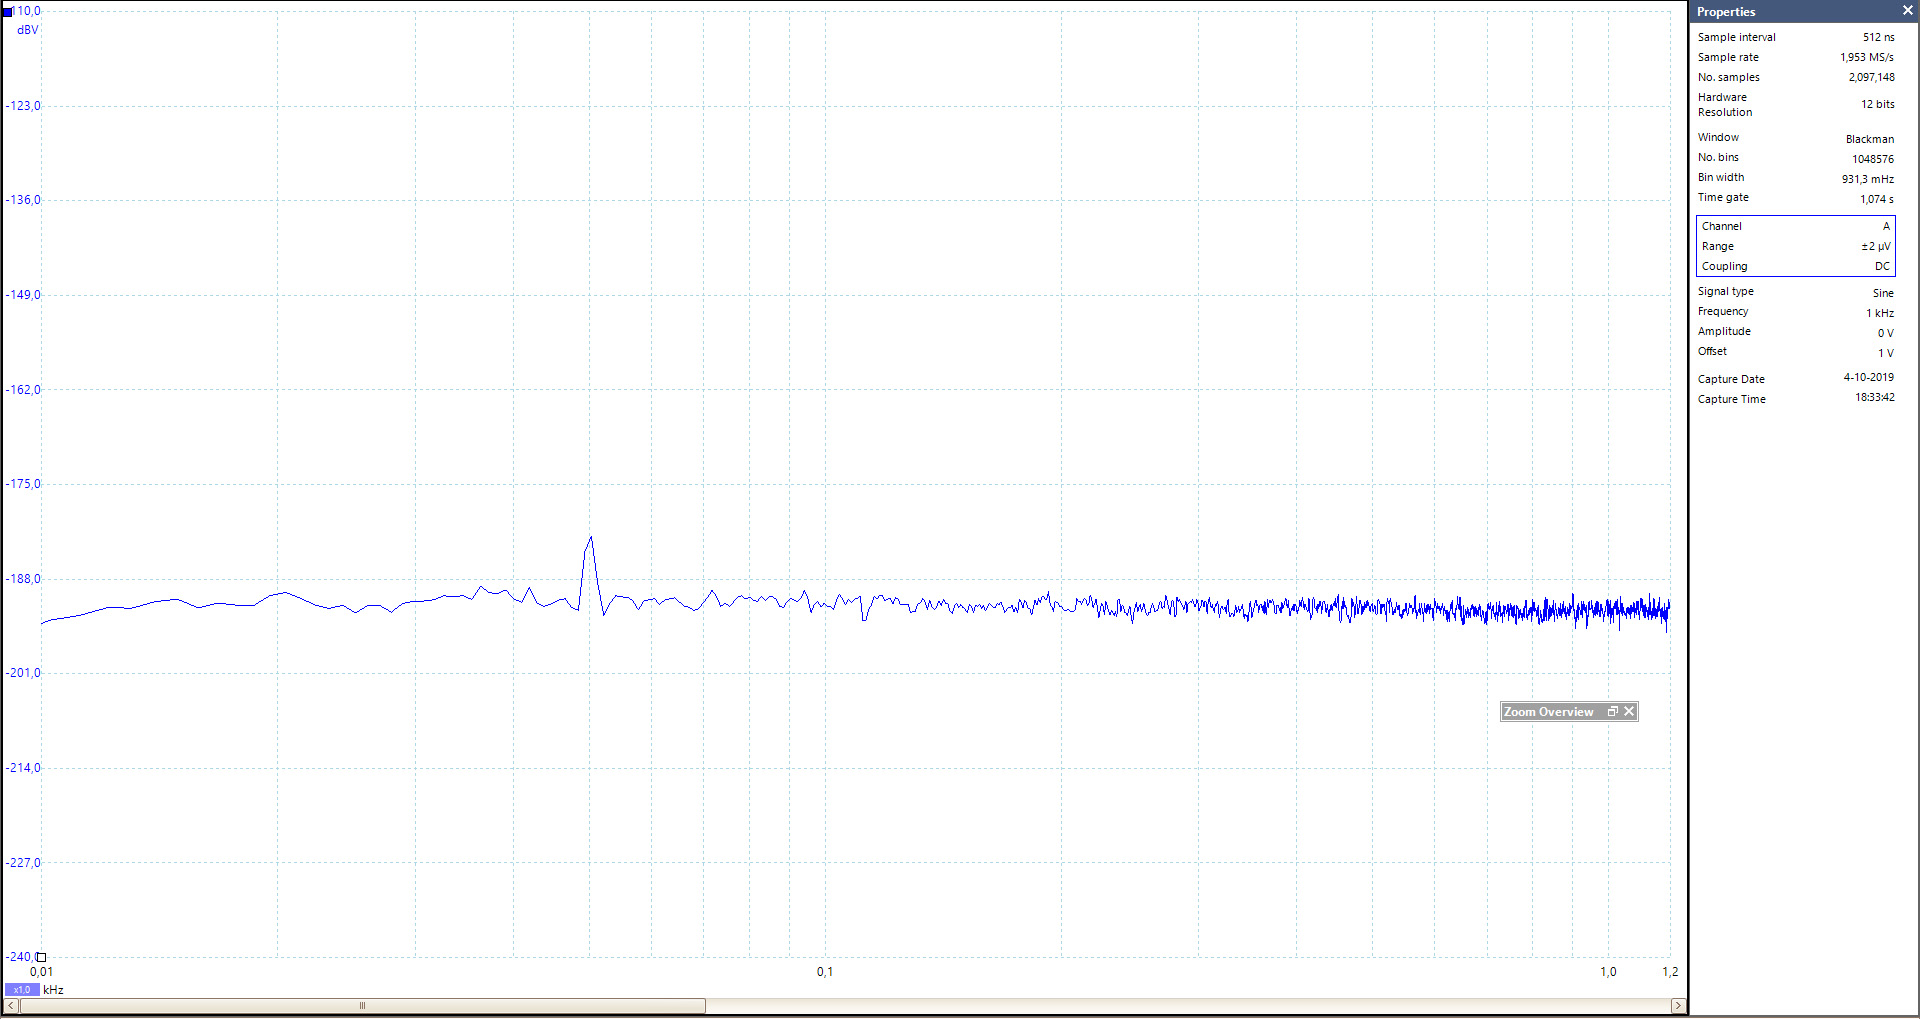1920x1019 pixels.
Task: Select the Hardware Resolution value 12 bits
Action: 1877,104
